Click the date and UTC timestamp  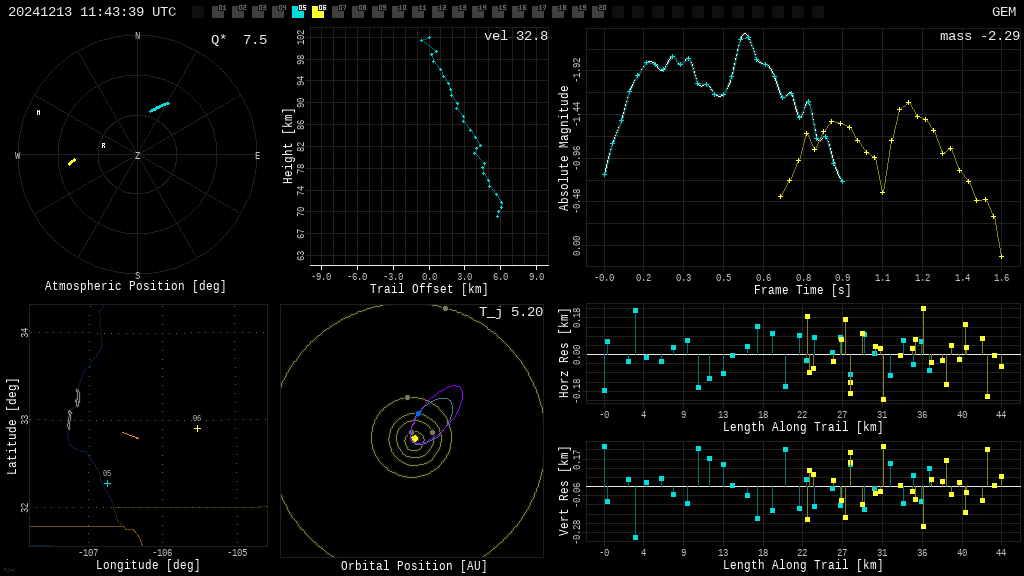pos(92,12)
